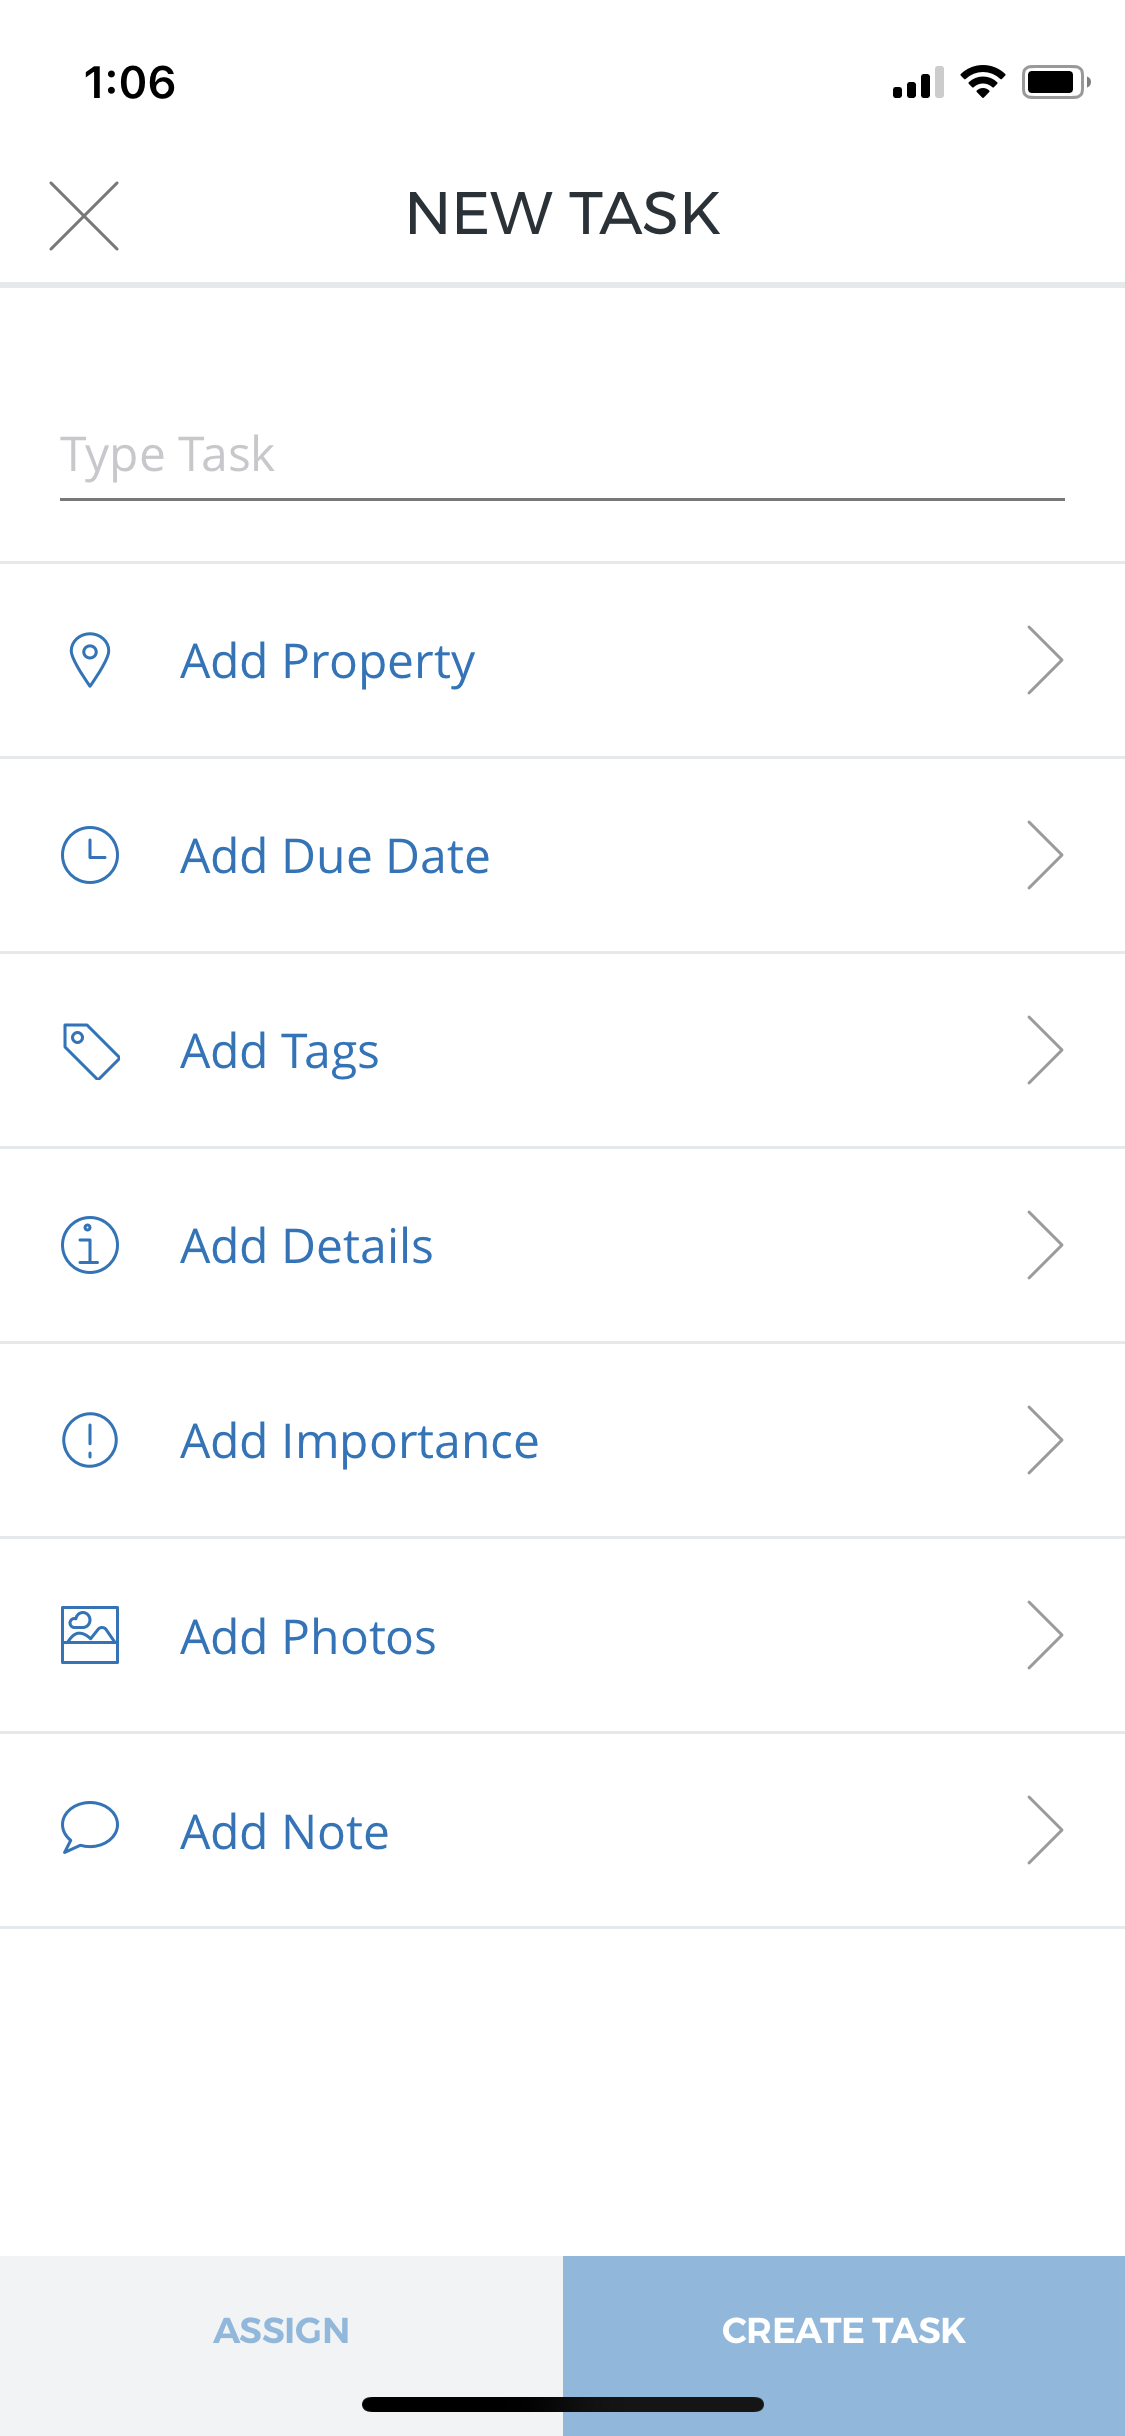1125x2436 pixels.
Task: Tap the location pin icon for property
Action: coord(90,660)
